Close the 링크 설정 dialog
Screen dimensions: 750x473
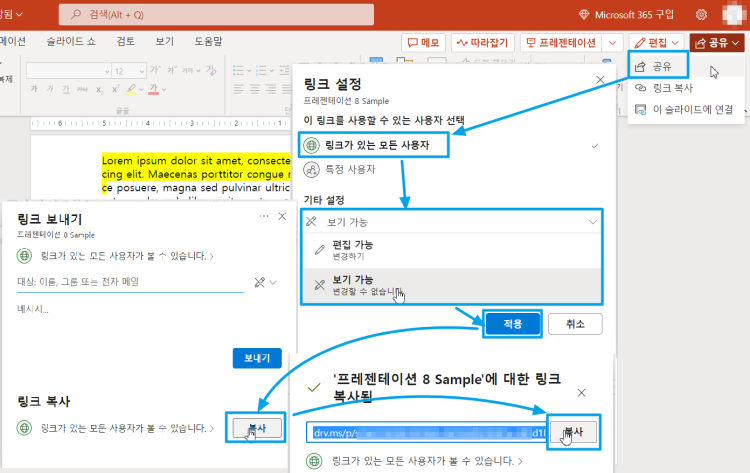point(600,80)
